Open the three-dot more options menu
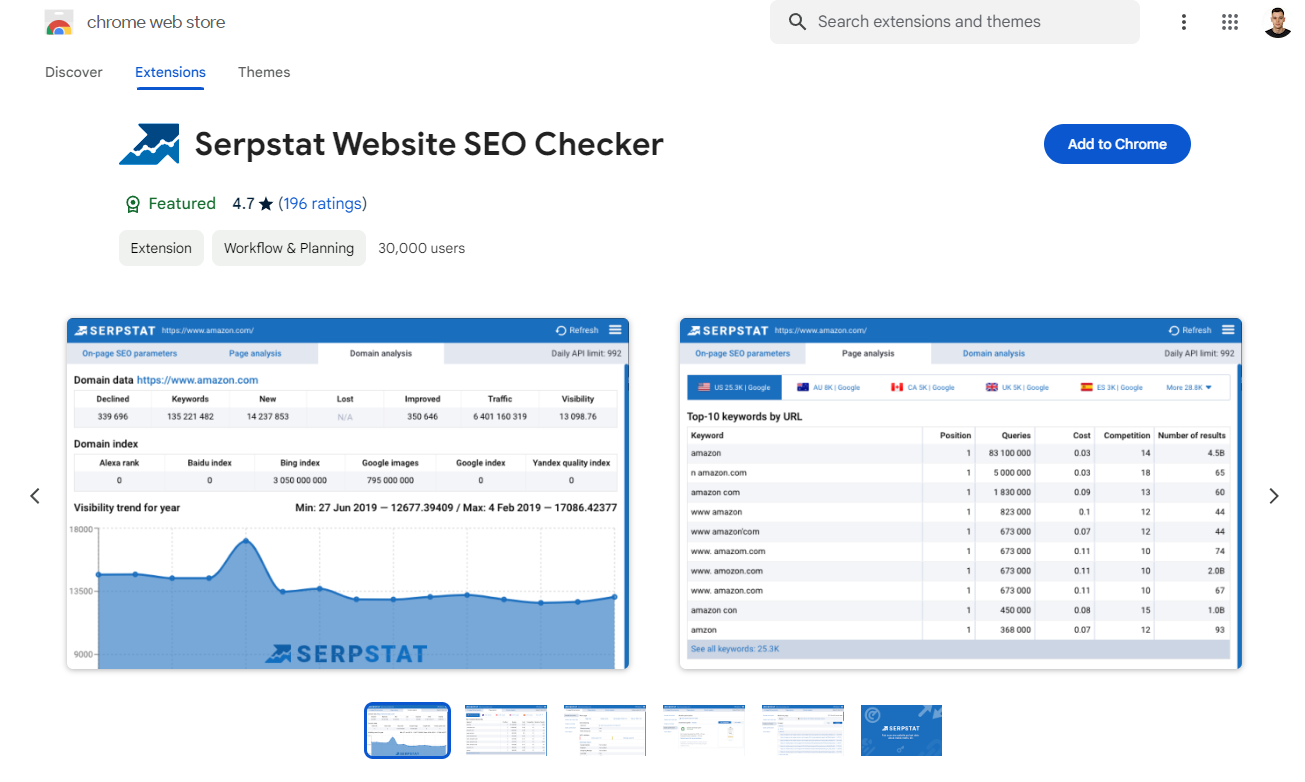Image resolution: width=1305 pixels, height=782 pixels. tap(1184, 22)
